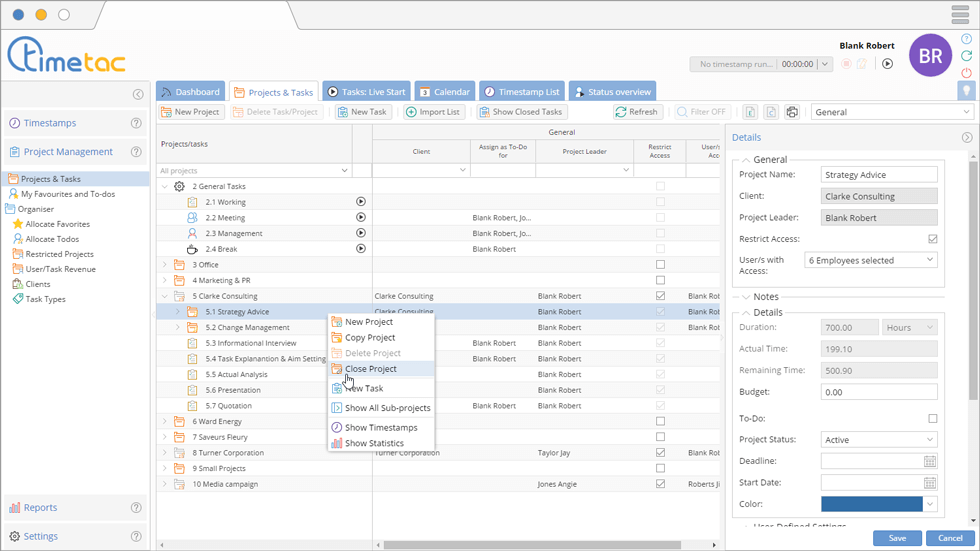
Task: Click the green reload icon below help
Action: tap(966, 56)
